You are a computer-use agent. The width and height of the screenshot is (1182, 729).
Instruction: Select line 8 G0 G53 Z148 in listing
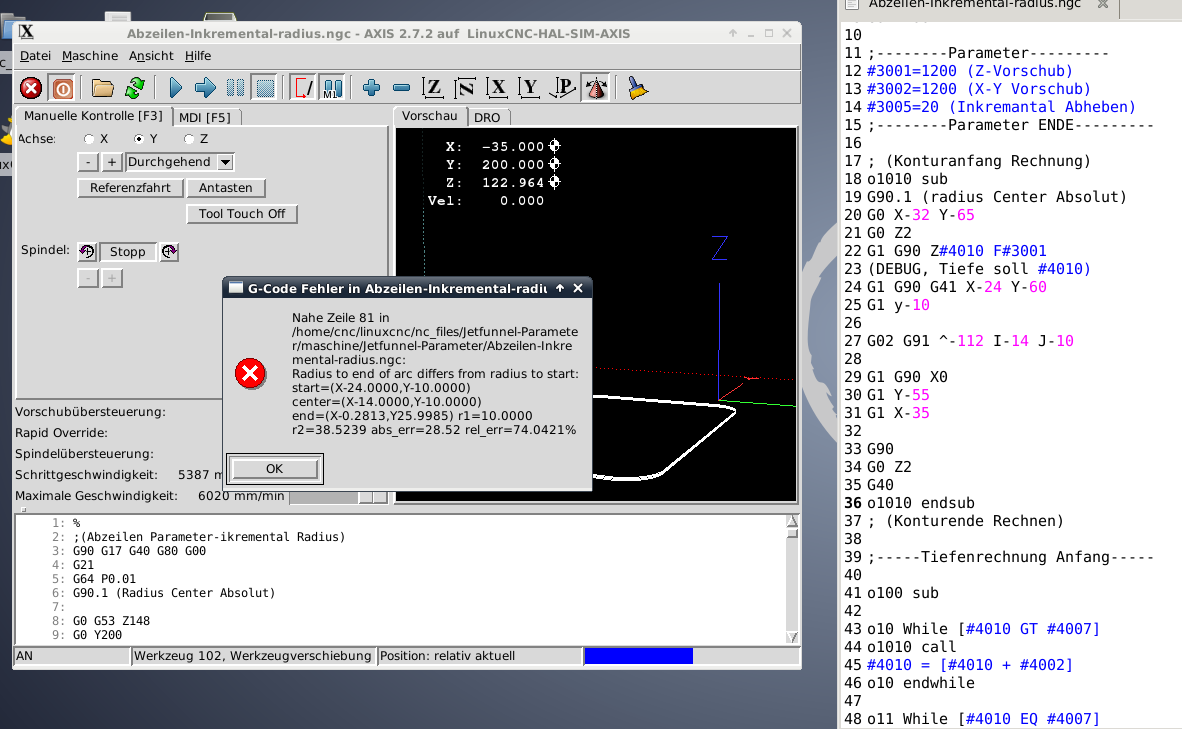(112, 621)
